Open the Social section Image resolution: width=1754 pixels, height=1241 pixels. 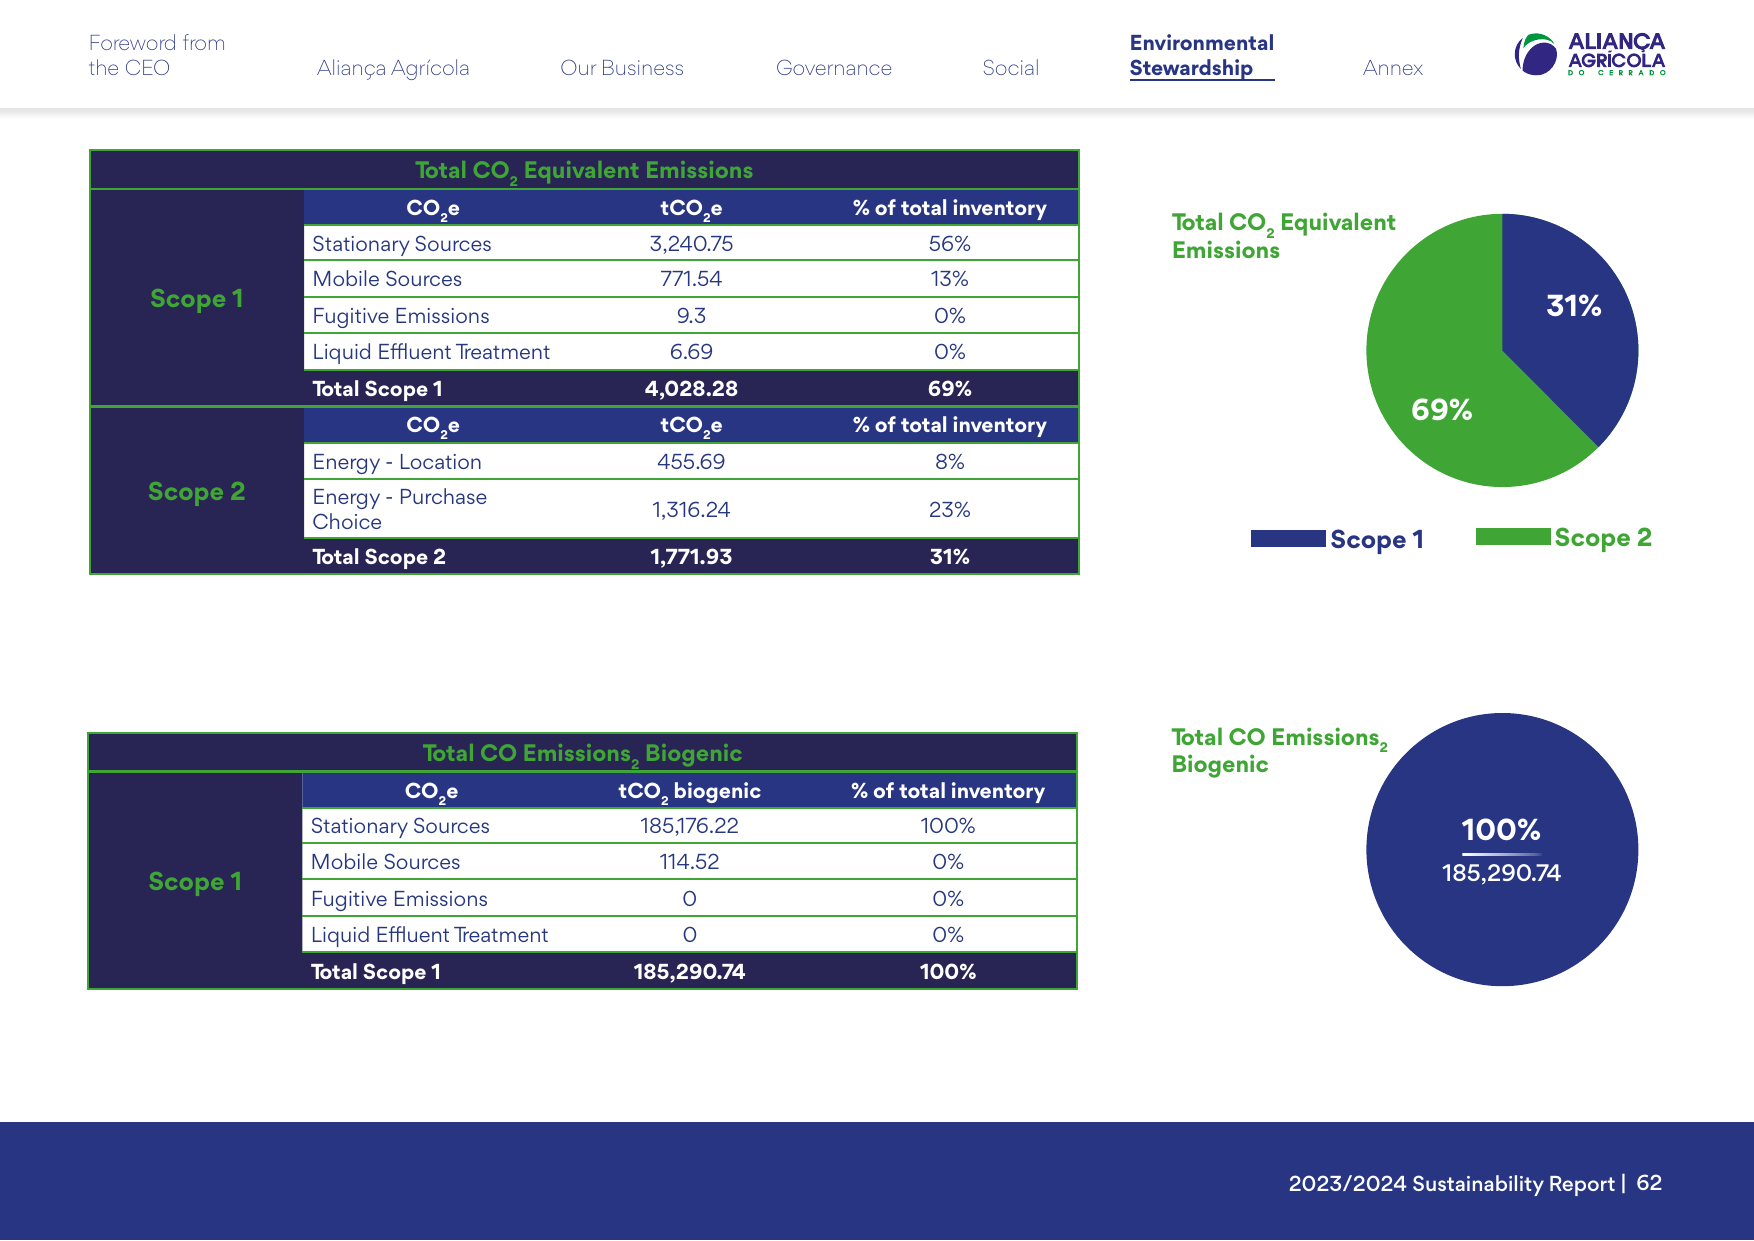[1011, 68]
